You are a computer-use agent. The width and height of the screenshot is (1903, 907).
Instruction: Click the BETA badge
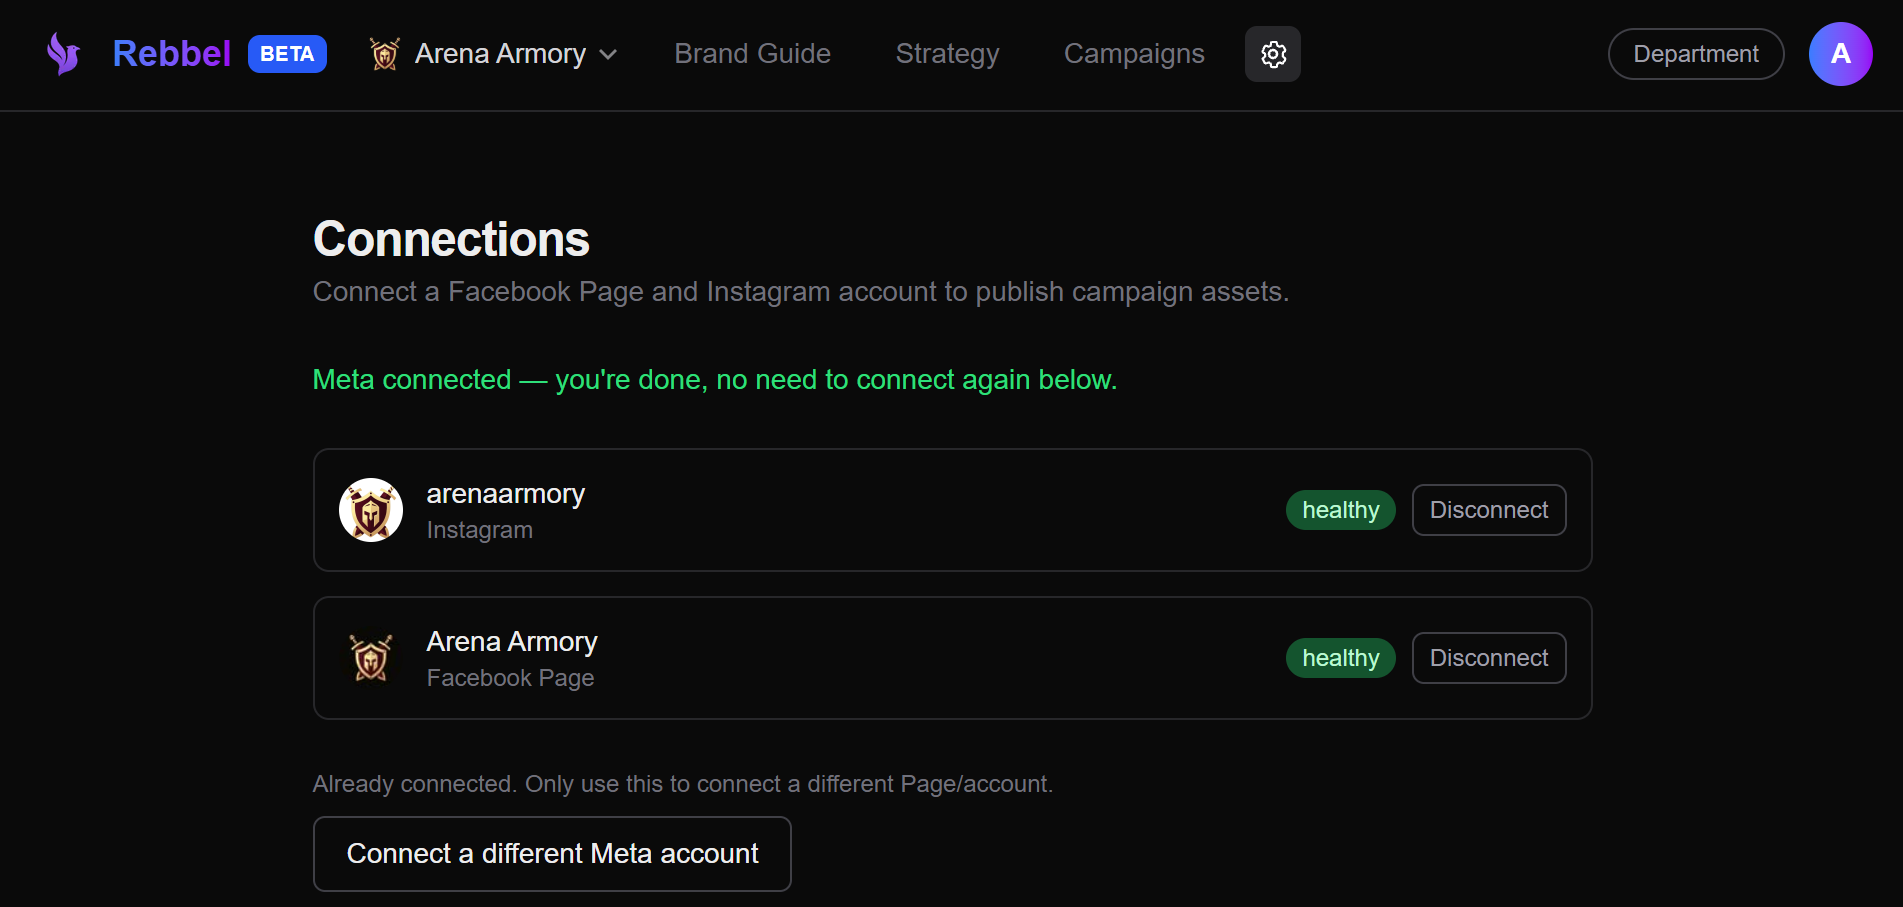pos(287,54)
